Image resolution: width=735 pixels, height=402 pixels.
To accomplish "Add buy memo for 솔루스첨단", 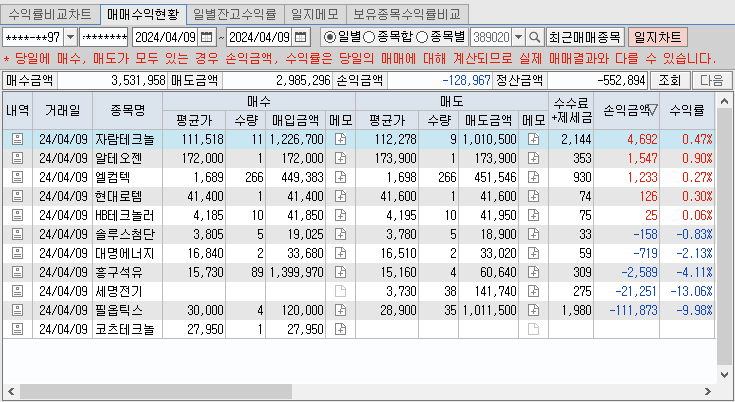I will (341, 234).
